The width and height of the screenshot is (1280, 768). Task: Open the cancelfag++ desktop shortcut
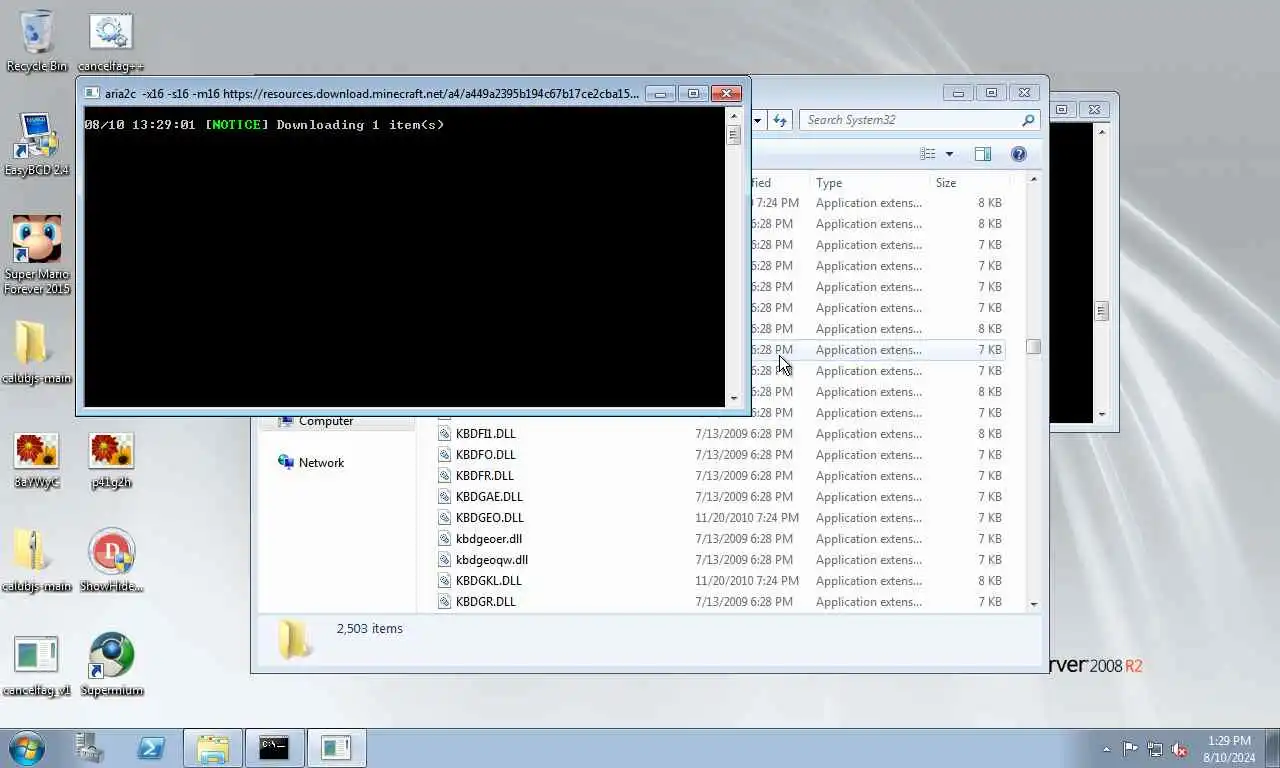tap(110, 40)
